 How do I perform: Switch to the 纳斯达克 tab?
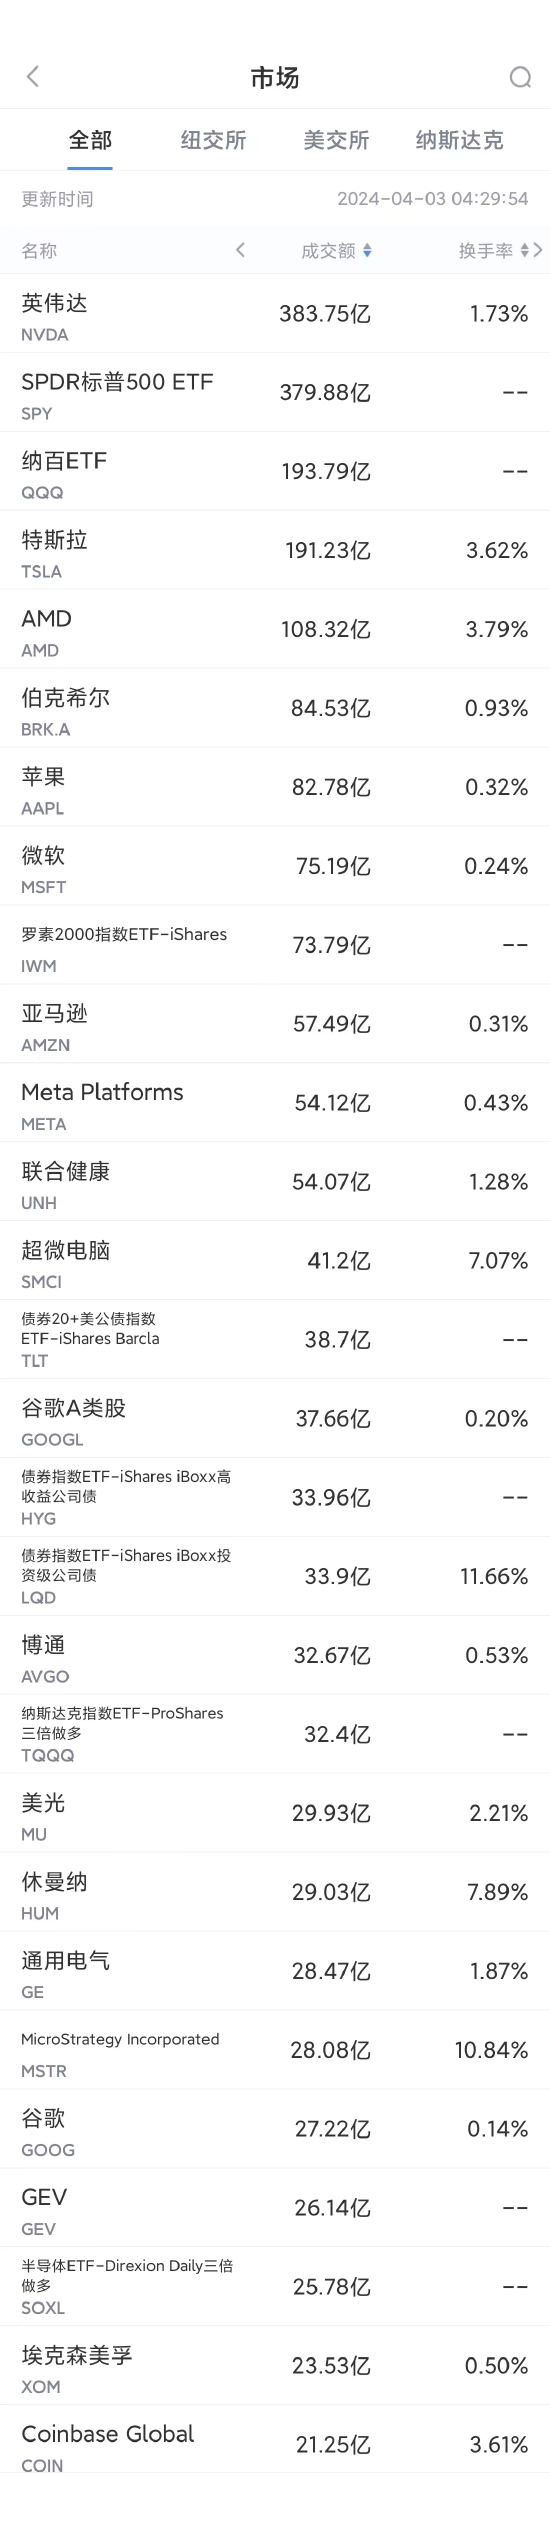coord(459,140)
